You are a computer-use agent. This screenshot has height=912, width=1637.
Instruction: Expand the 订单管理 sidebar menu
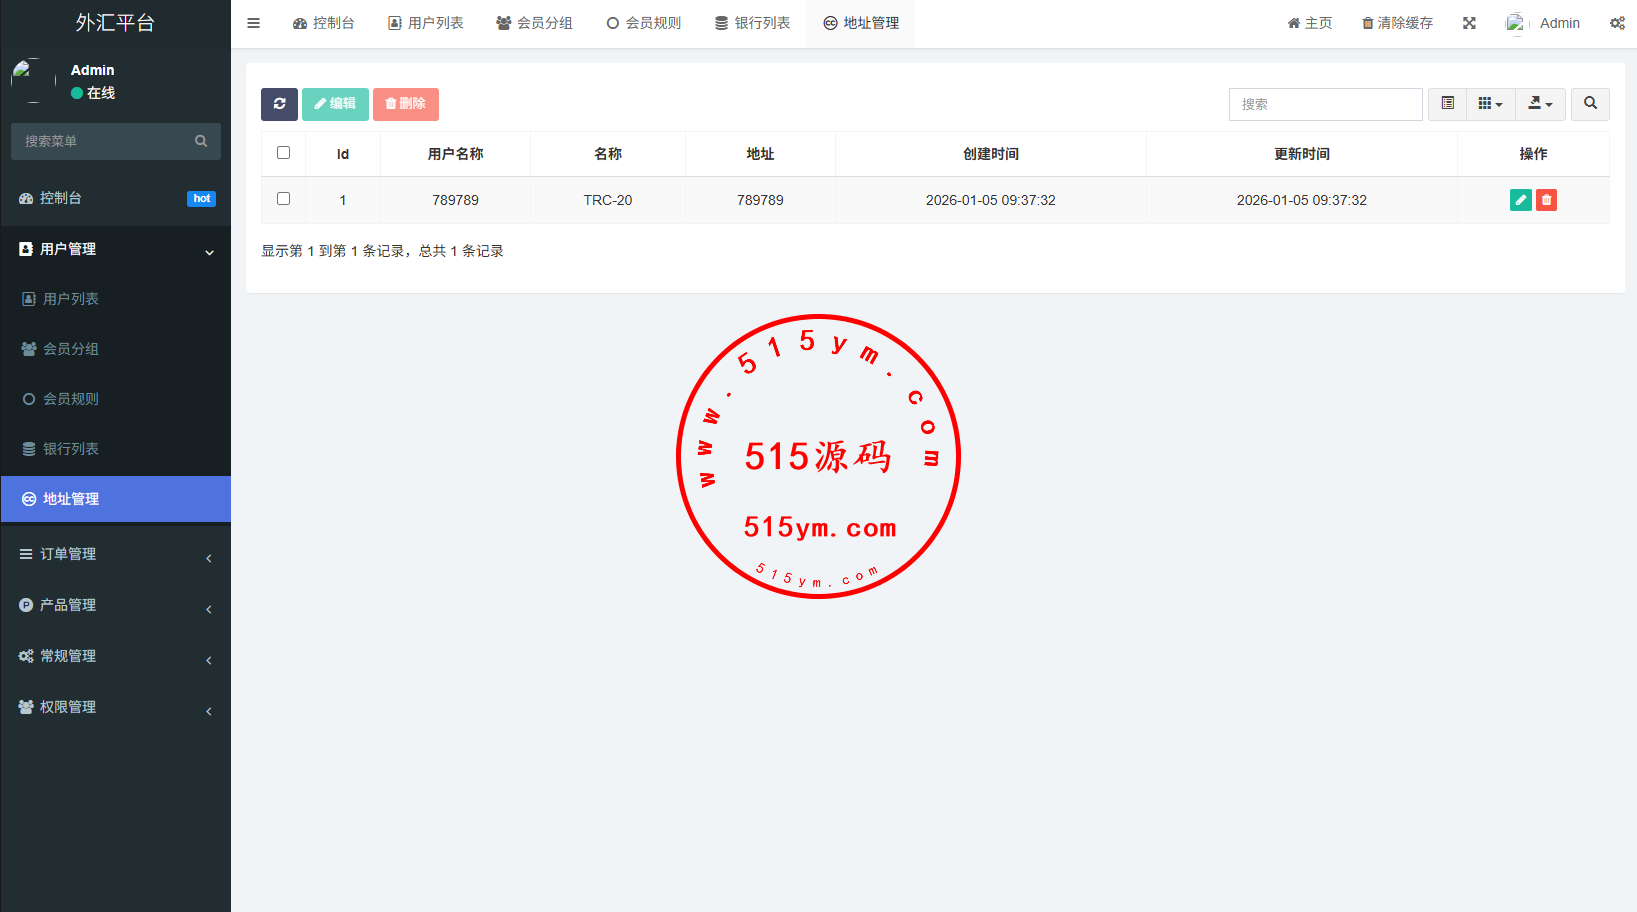pyautogui.click(x=115, y=554)
